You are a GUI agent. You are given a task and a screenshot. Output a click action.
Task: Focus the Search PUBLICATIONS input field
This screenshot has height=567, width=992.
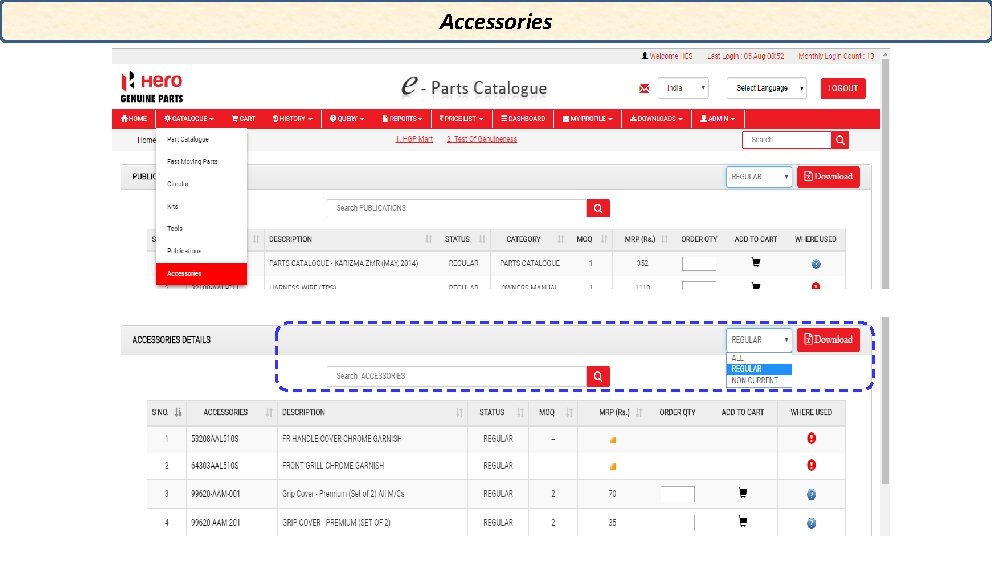pyautogui.click(x=457, y=208)
